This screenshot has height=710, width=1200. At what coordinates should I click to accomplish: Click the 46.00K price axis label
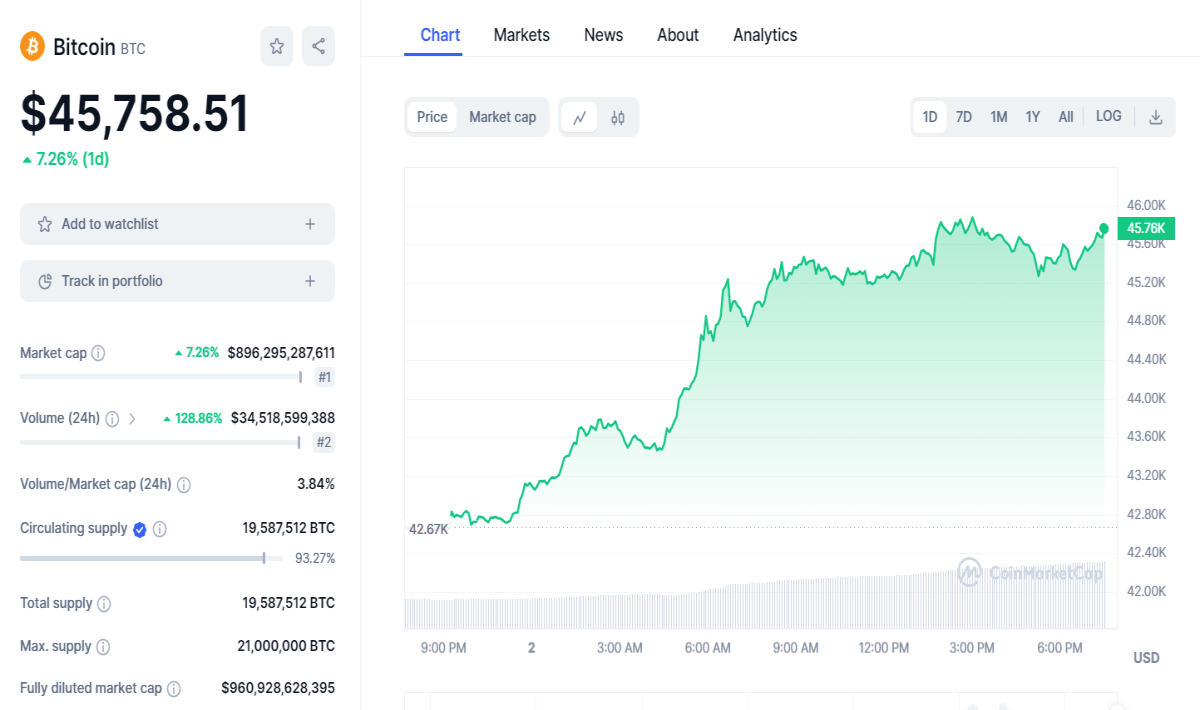1146,205
